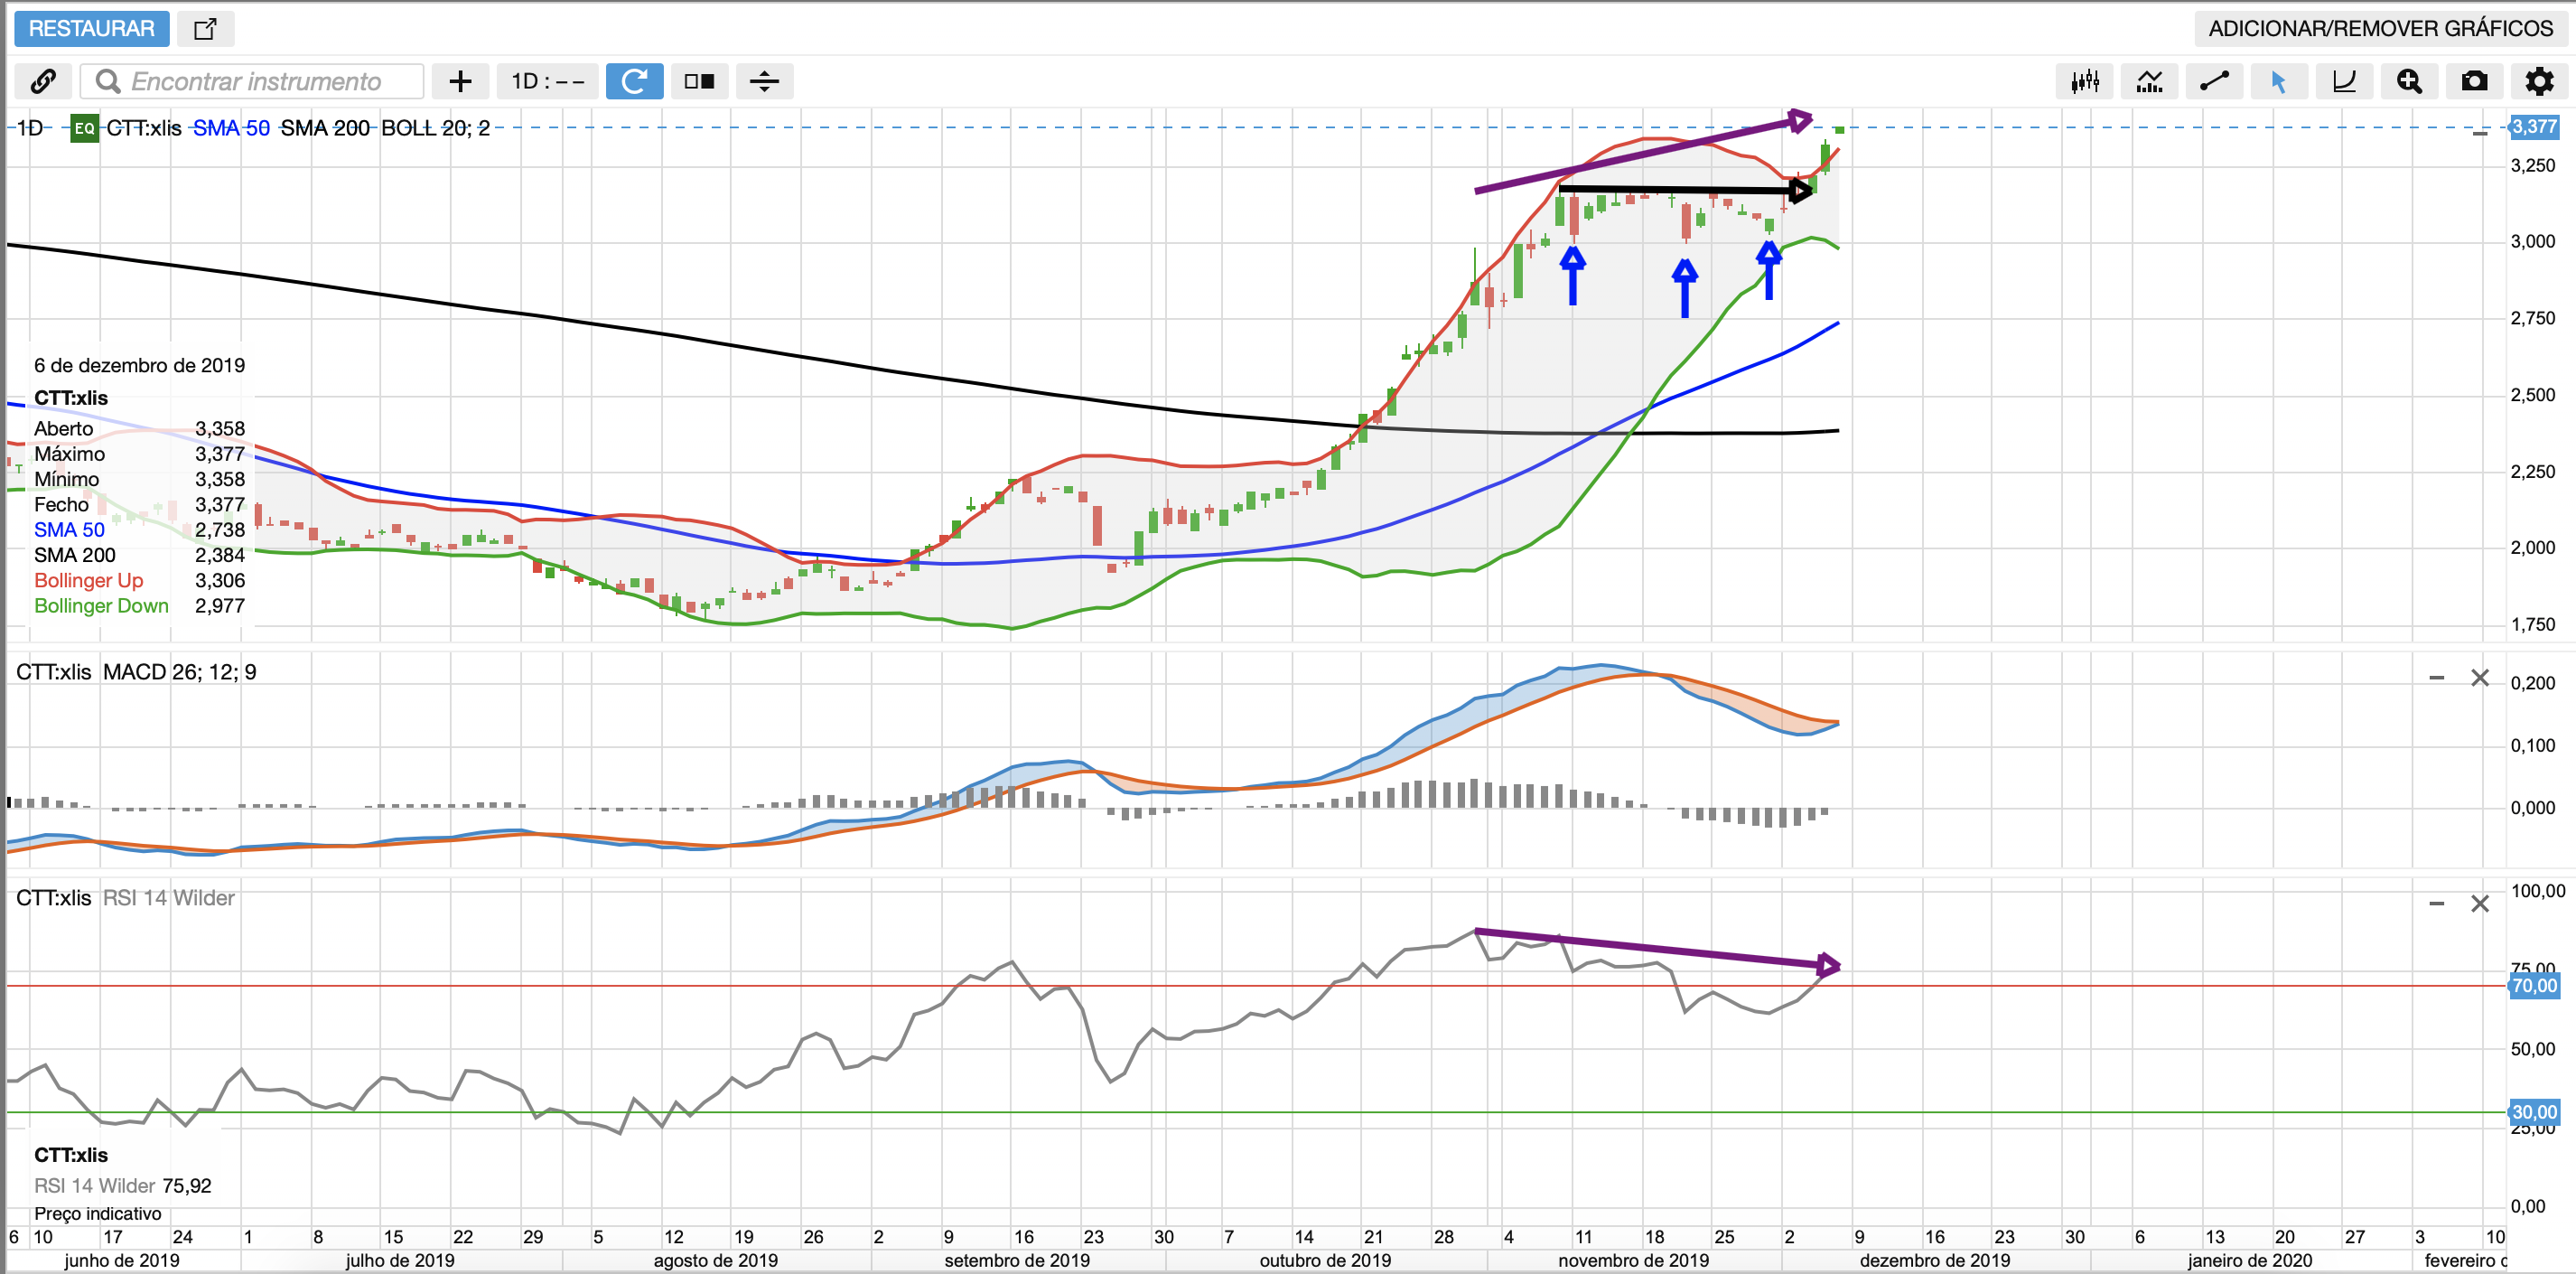This screenshot has width=2576, height=1274.
Task: Click the Encontrar instrumento search field
Action: click(255, 81)
